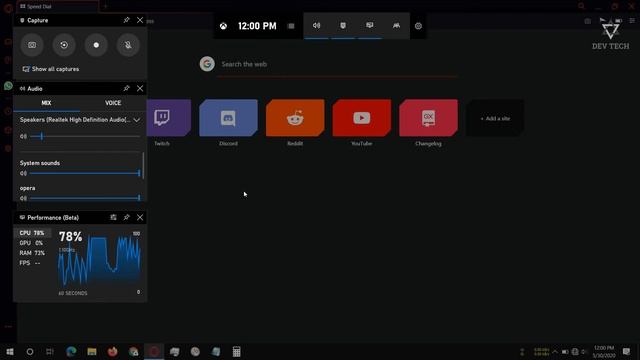Toggle the microphone while recording
Screen dimensions: 640x360
[128, 45]
